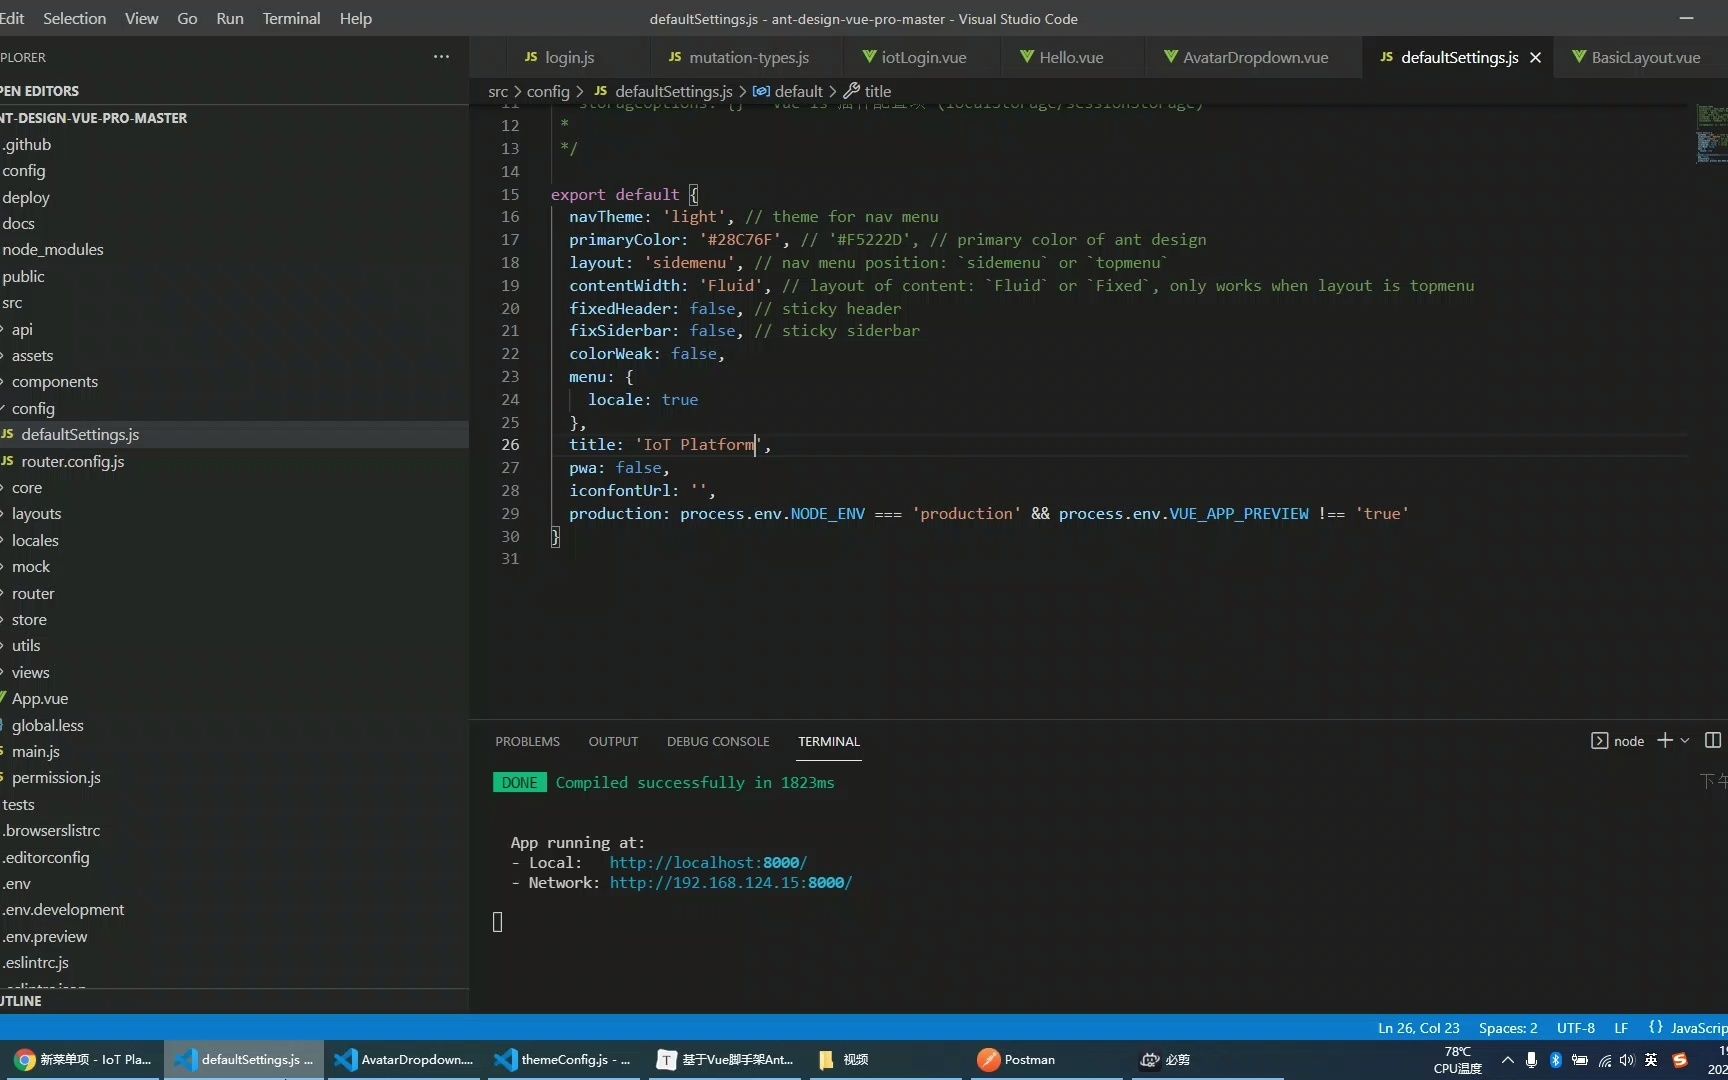This screenshot has width=1728, height=1080.
Task: Open the http://192.168.124.15:8000/ network link
Action: tap(731, 882)
